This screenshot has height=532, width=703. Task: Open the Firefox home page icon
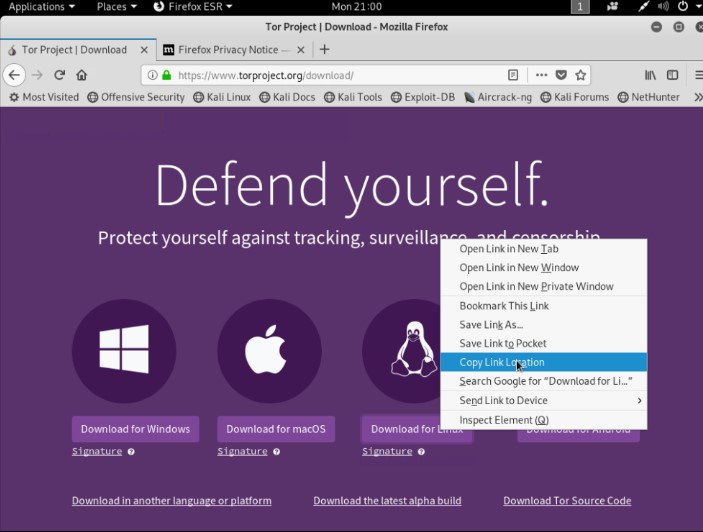[x=82, y=75]
